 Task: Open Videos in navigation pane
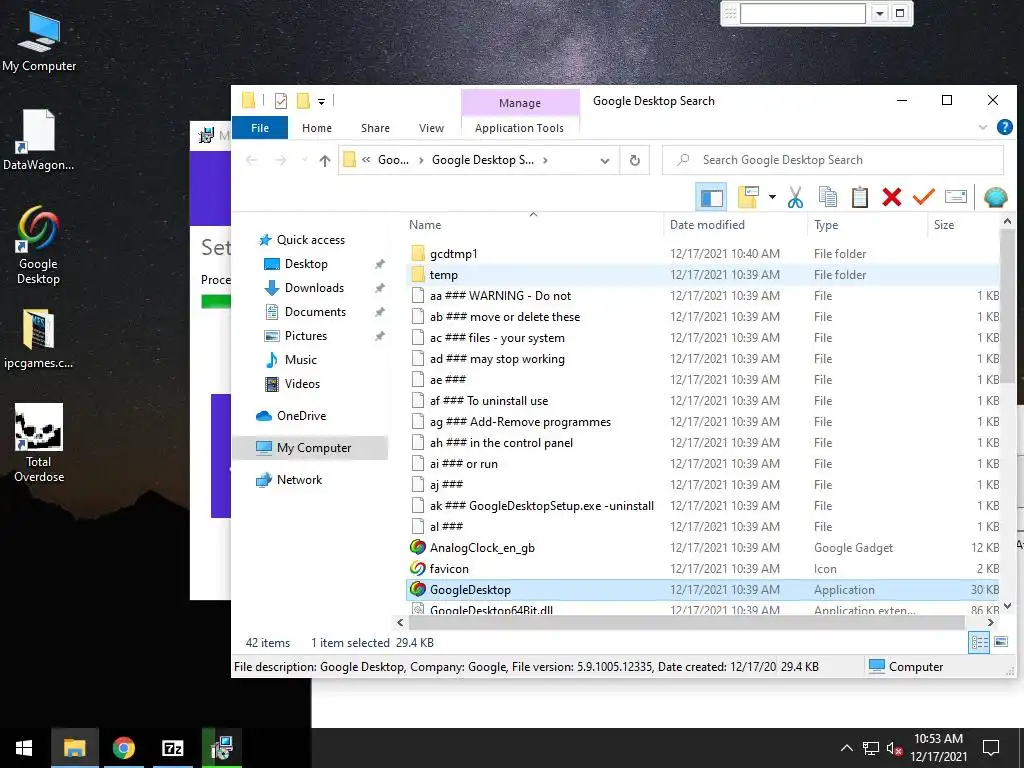tap(302, 384)
